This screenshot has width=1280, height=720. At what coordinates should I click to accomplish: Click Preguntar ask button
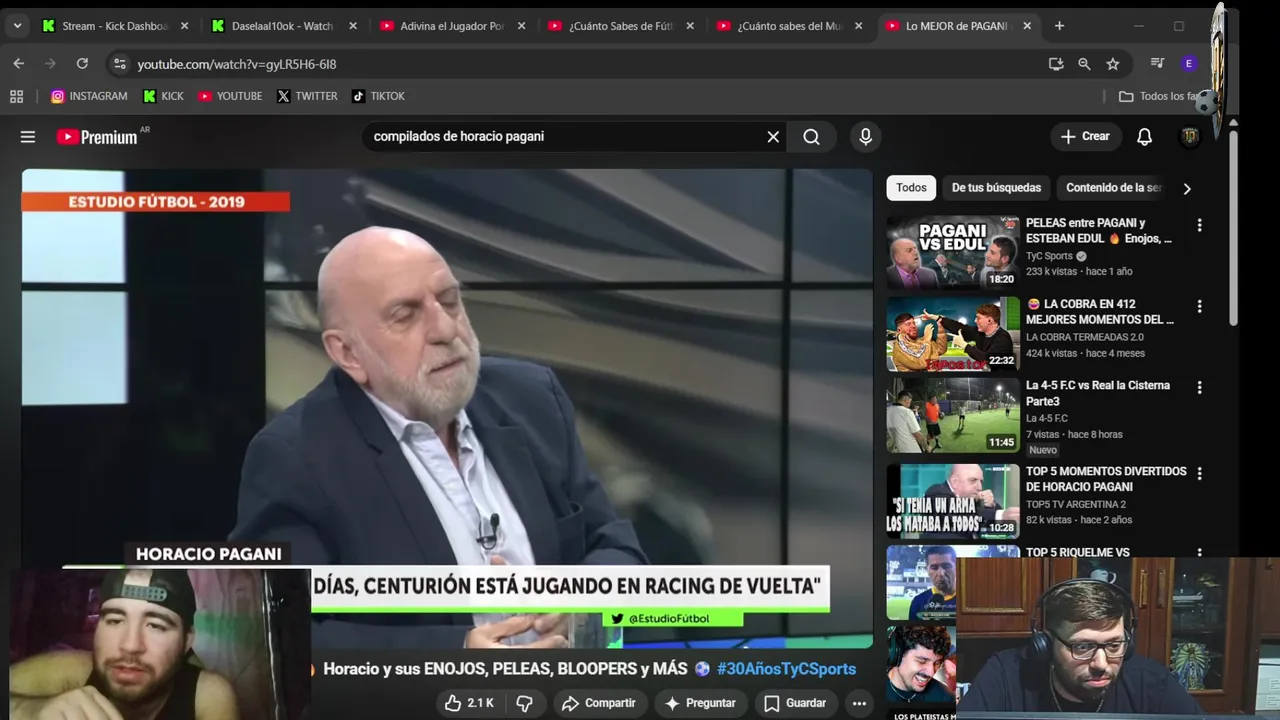coord(700,703)
